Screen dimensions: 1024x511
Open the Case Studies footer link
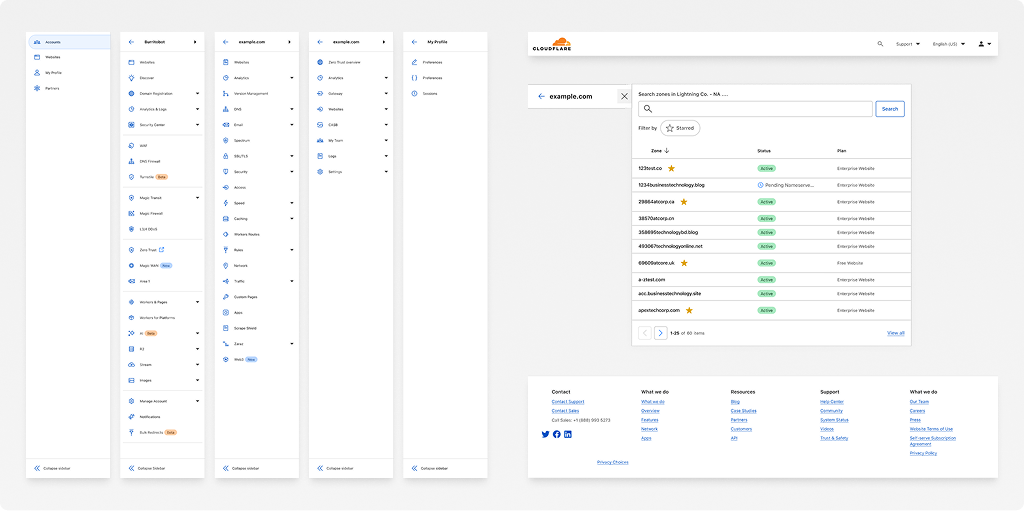[743, 411]
